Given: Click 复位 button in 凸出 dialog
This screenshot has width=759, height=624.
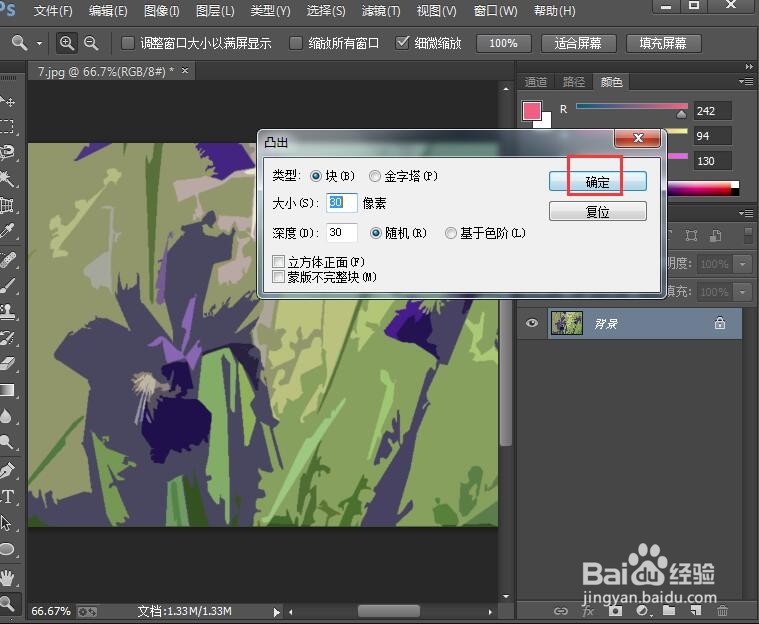Looking at the screenshot, I should [597, 212].
